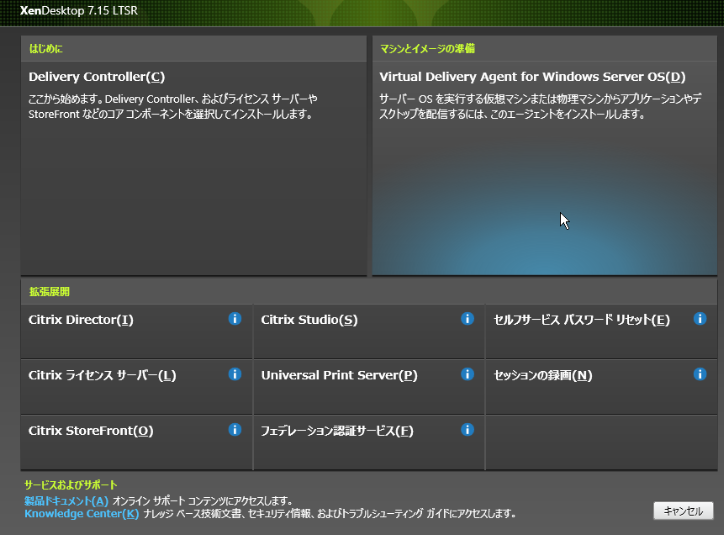Viewport: 724px width, 535px height.
Task: Select セルフサービス パスワード リセット(E) tile
Action: tap(602, 331)
